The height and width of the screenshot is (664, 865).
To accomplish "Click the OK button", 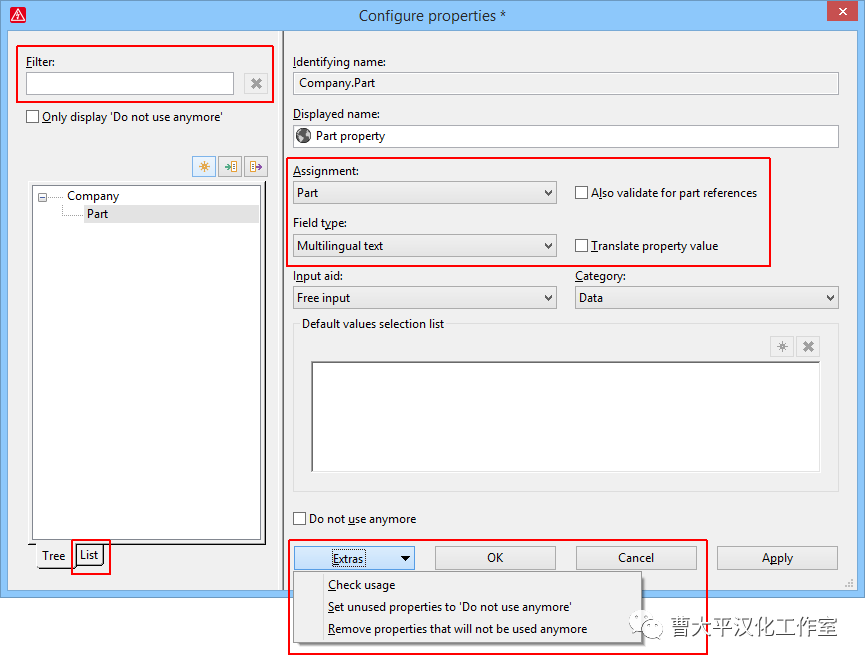I will click(x=495, y=558).
